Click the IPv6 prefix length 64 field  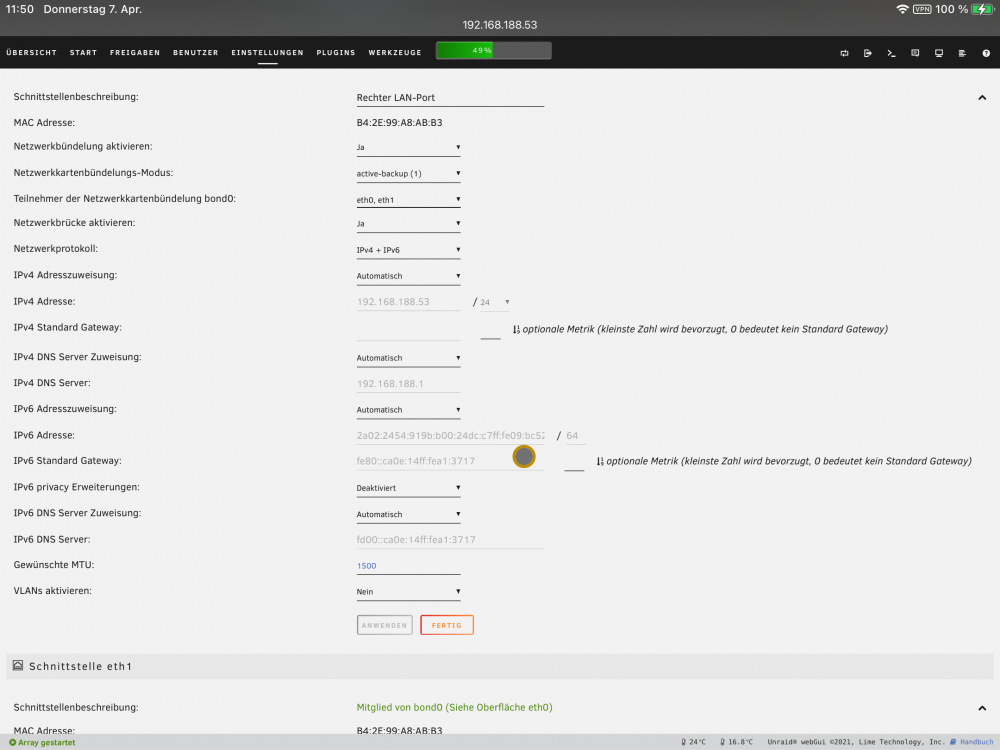[576, 436]
